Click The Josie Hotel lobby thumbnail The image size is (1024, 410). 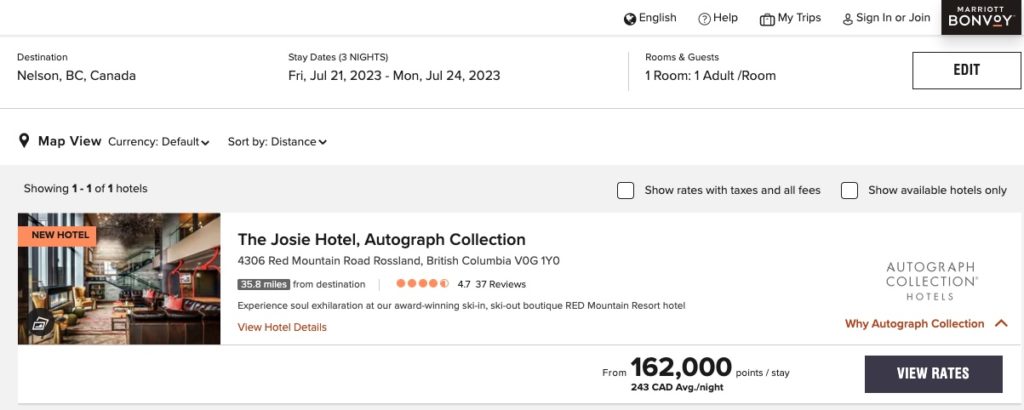coord(119,278)
